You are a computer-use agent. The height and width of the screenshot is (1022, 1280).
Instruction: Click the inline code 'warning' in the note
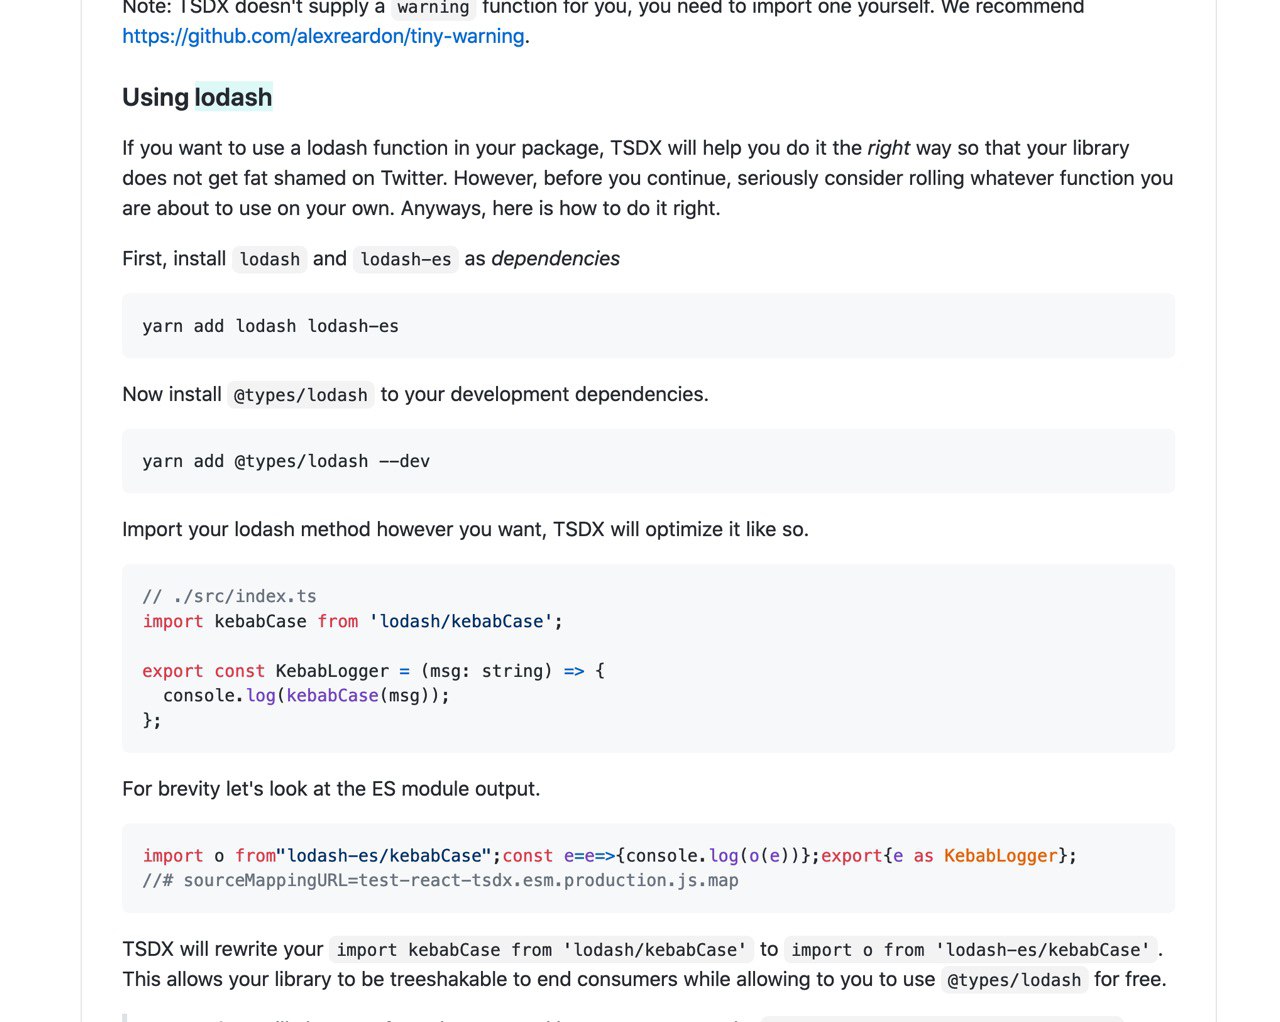click(x=433, y=8)
